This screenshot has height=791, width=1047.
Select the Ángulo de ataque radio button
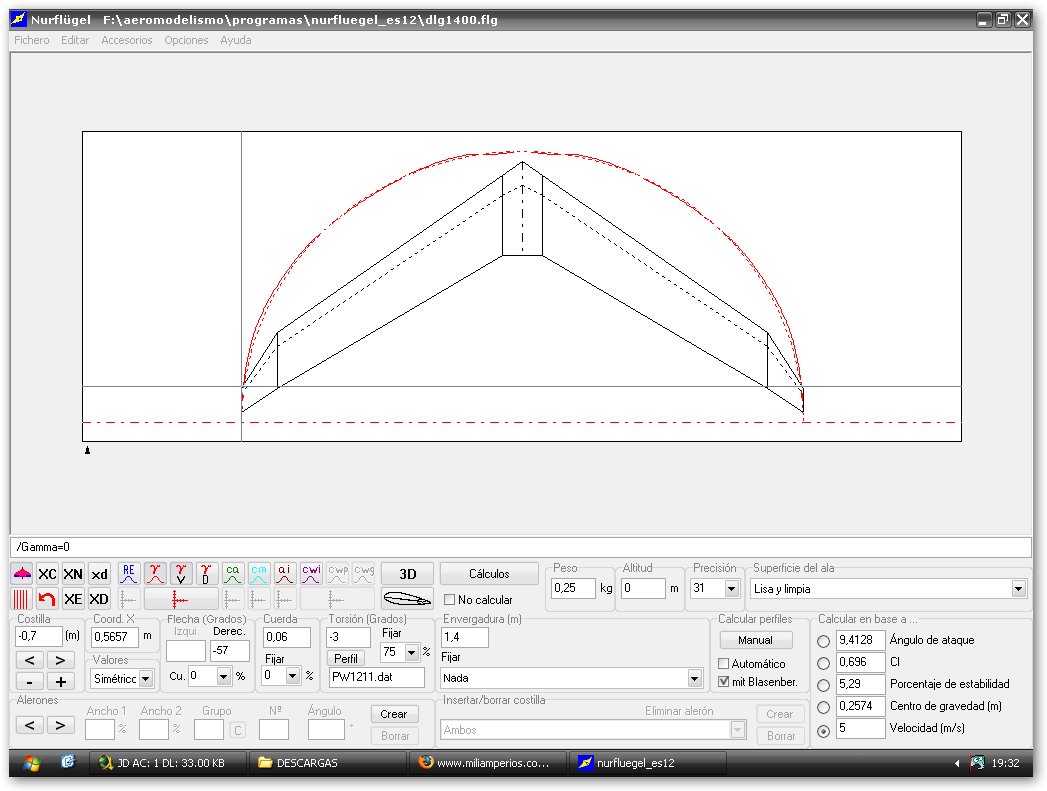(x=824, y=641)
